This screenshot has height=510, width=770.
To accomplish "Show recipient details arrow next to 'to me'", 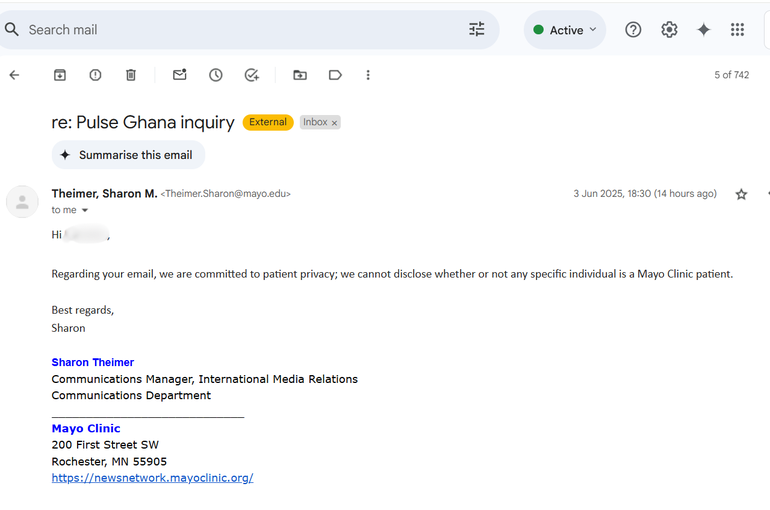I will pyautogui.click(x=85, y=211).
